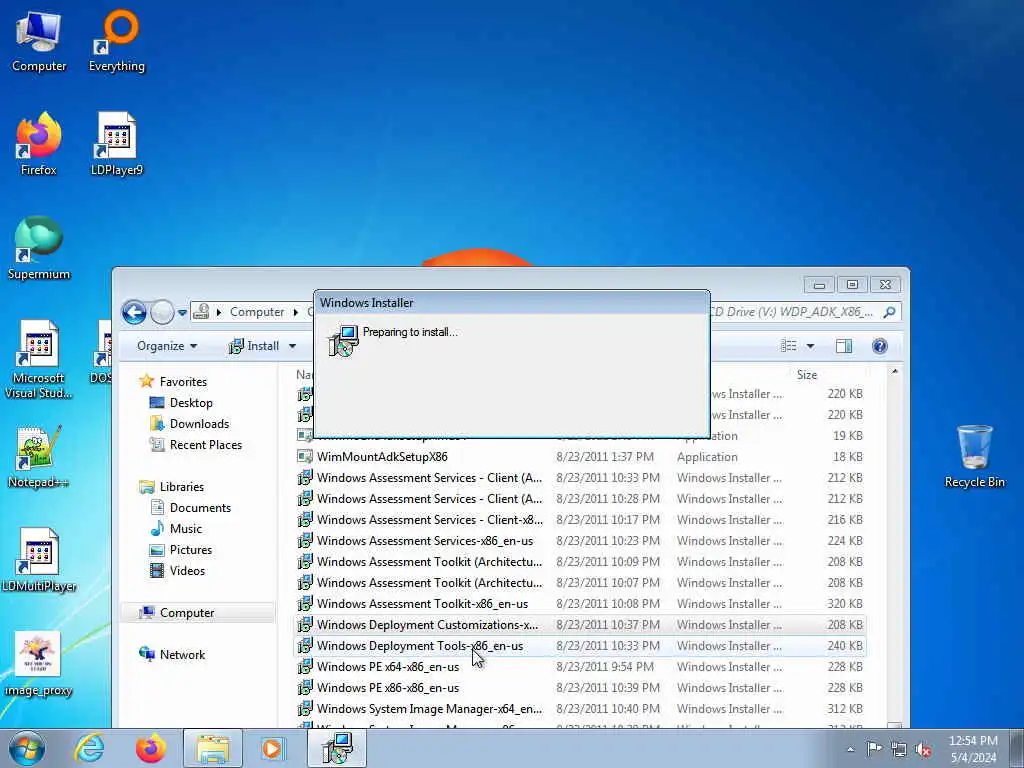Image resolution: width=1024 pixels, height=768 pixels.
Task: Open Internet Explorer from the taskbar
Action: click(x=89, y=748)
